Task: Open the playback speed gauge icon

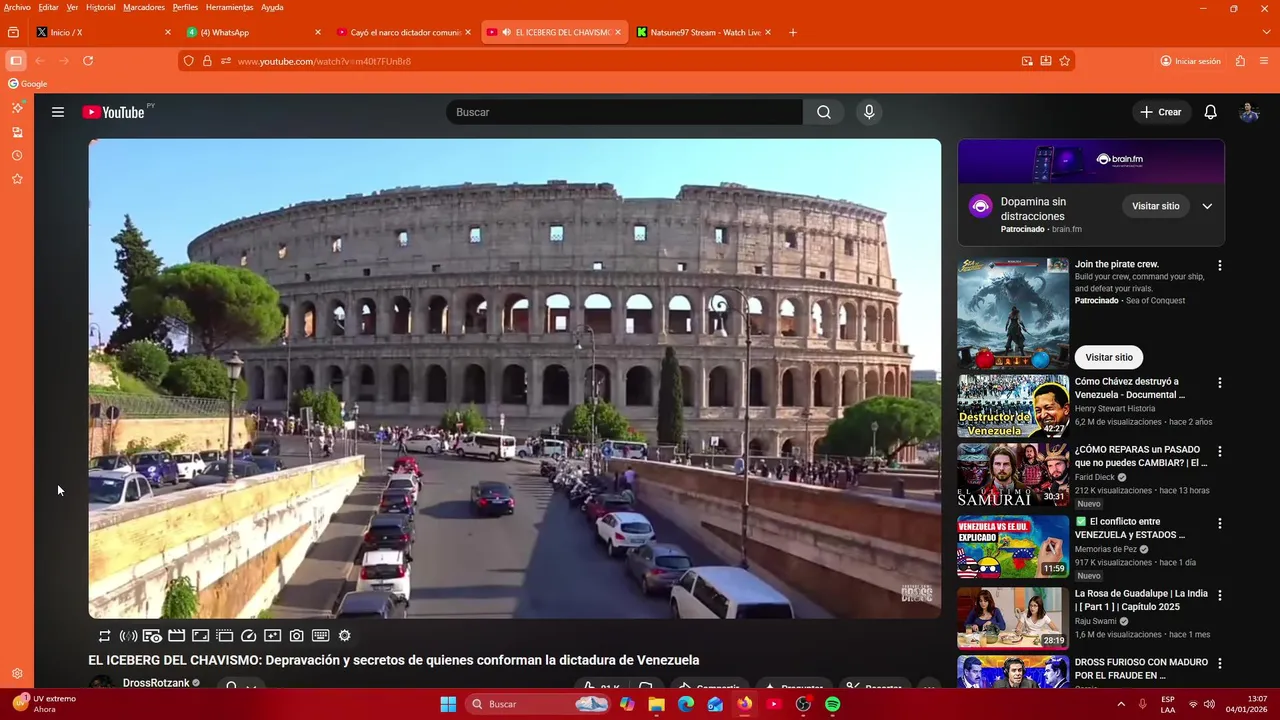Action: pyautogui.click(x=249, y=636)
